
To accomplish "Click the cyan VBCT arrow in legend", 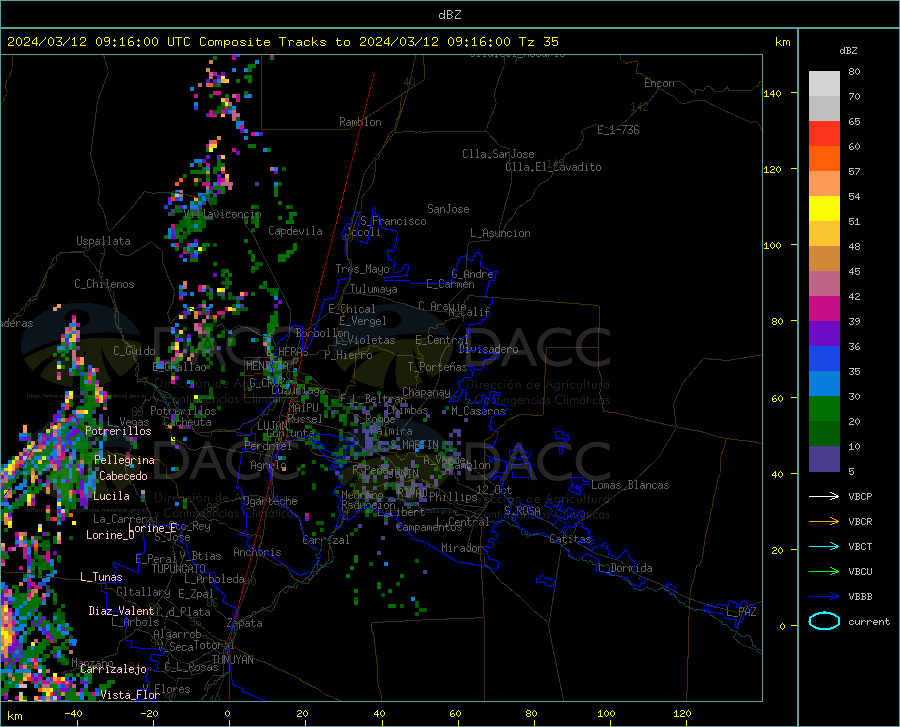I will [x=824, y=546].
